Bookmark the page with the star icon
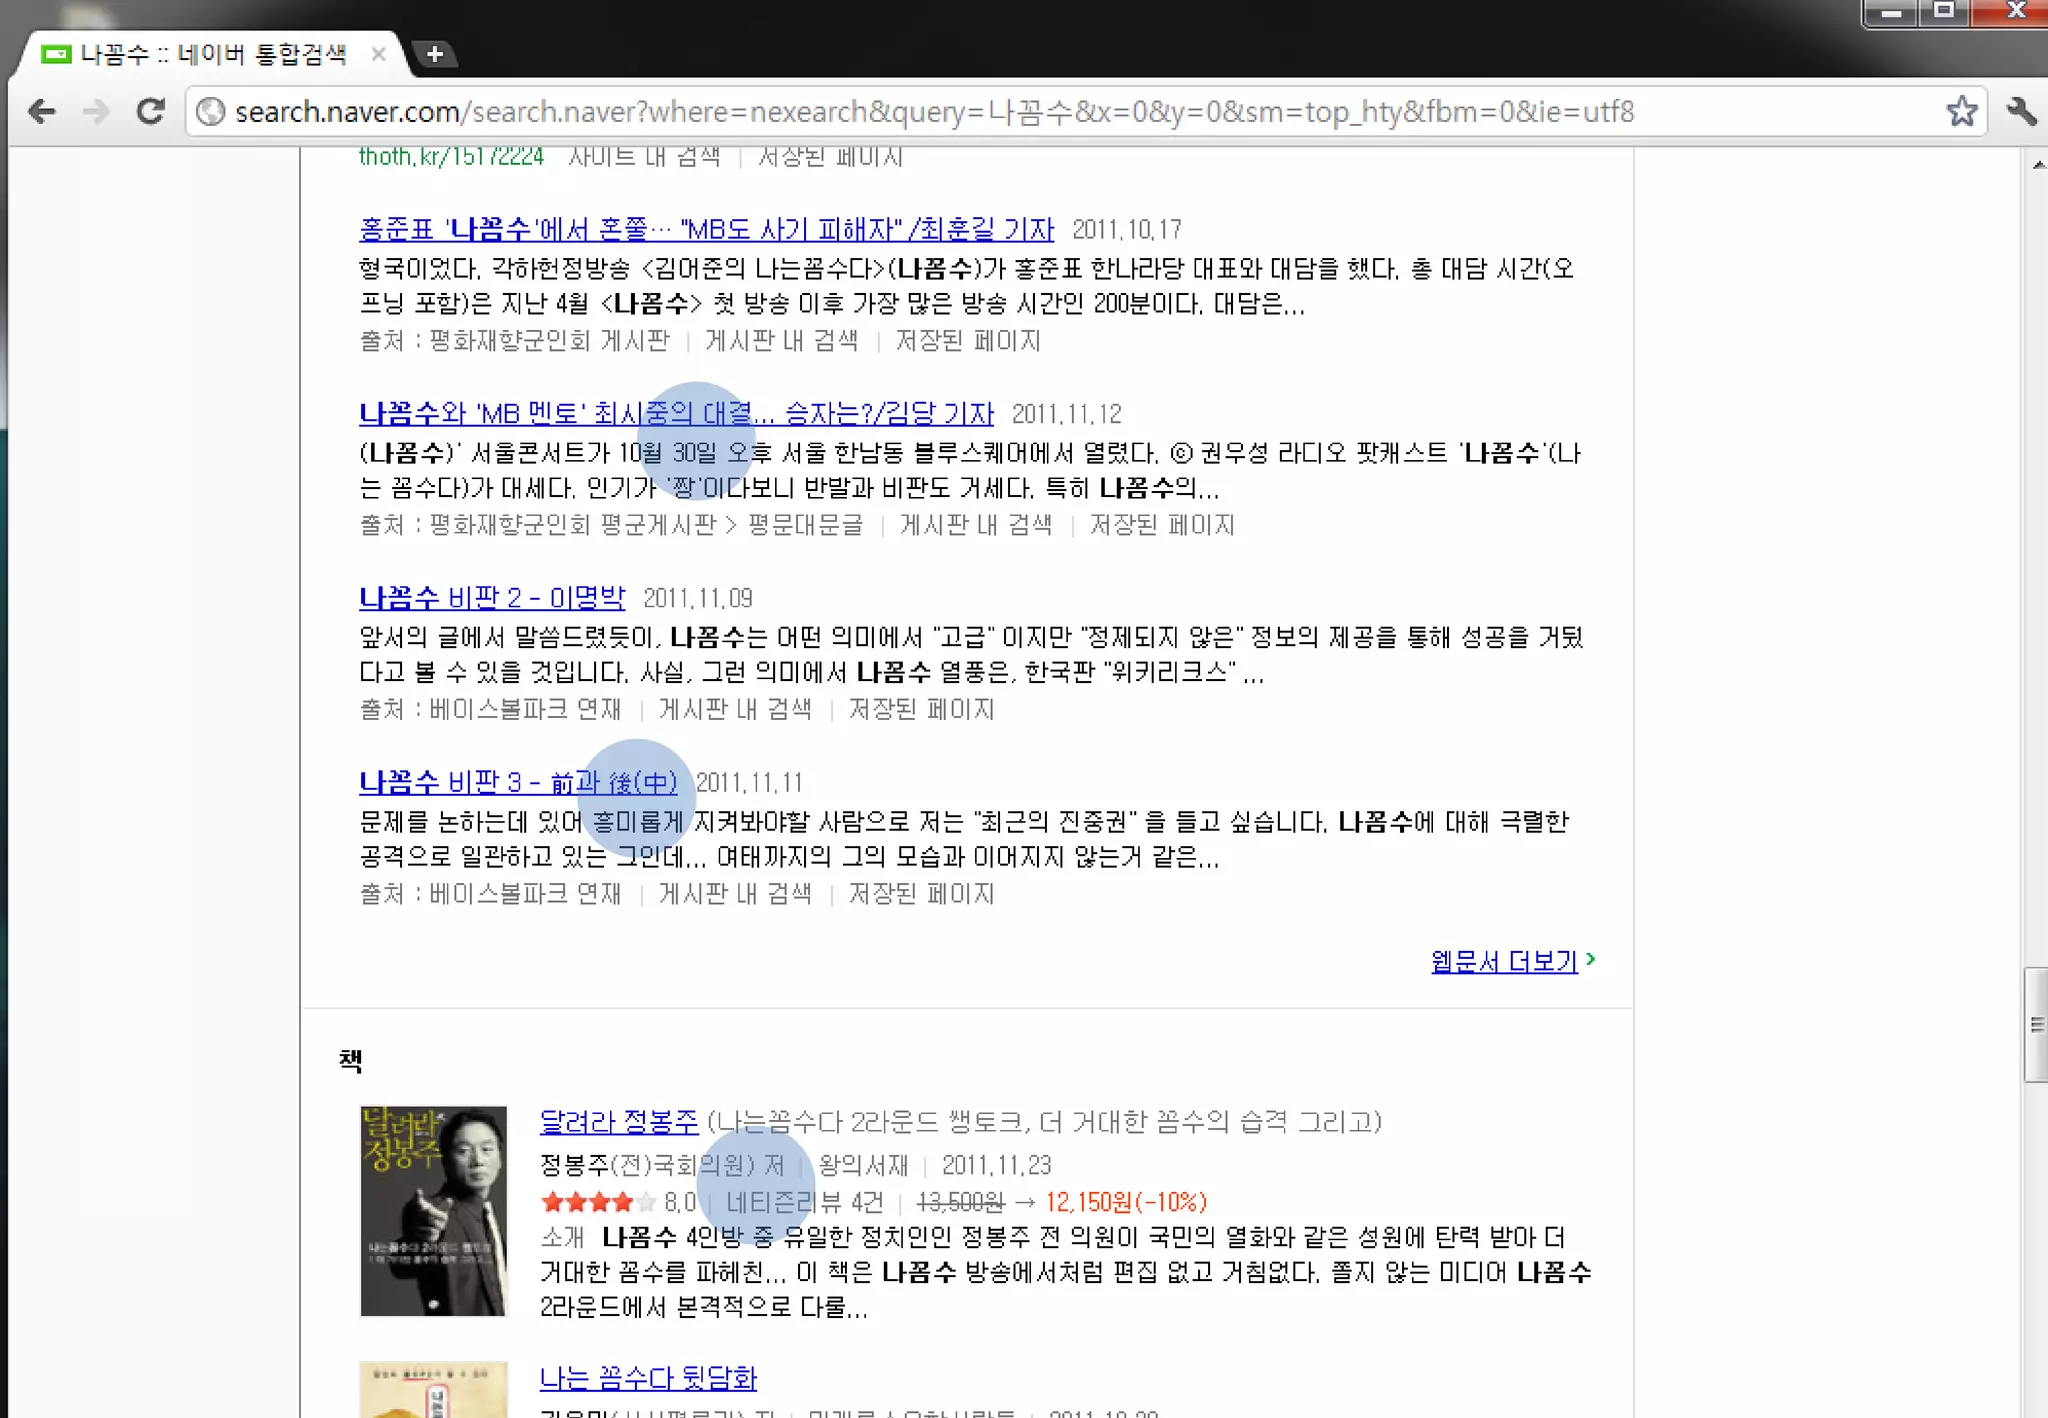The image size is (2048, 1418). tap(1961, 111)
